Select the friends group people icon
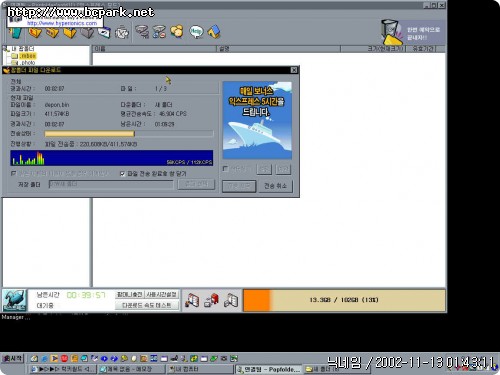Viewport: 500px width, 375px height. (x=177, y=32)
